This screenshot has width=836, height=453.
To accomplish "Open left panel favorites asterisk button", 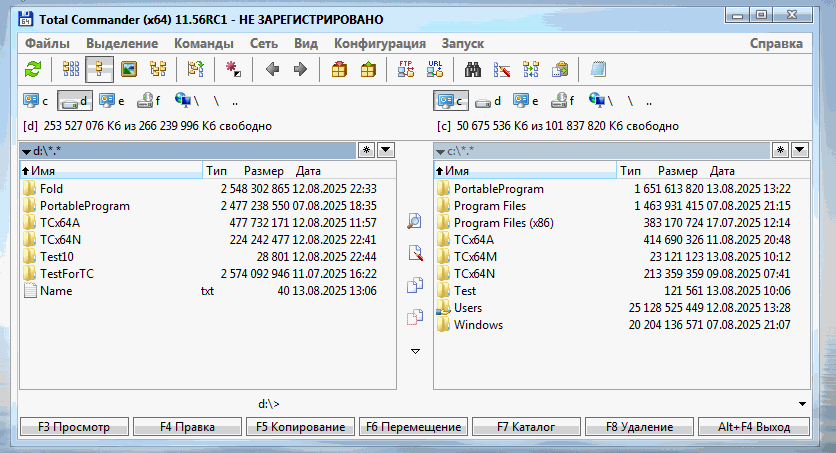I will (366, 151).
